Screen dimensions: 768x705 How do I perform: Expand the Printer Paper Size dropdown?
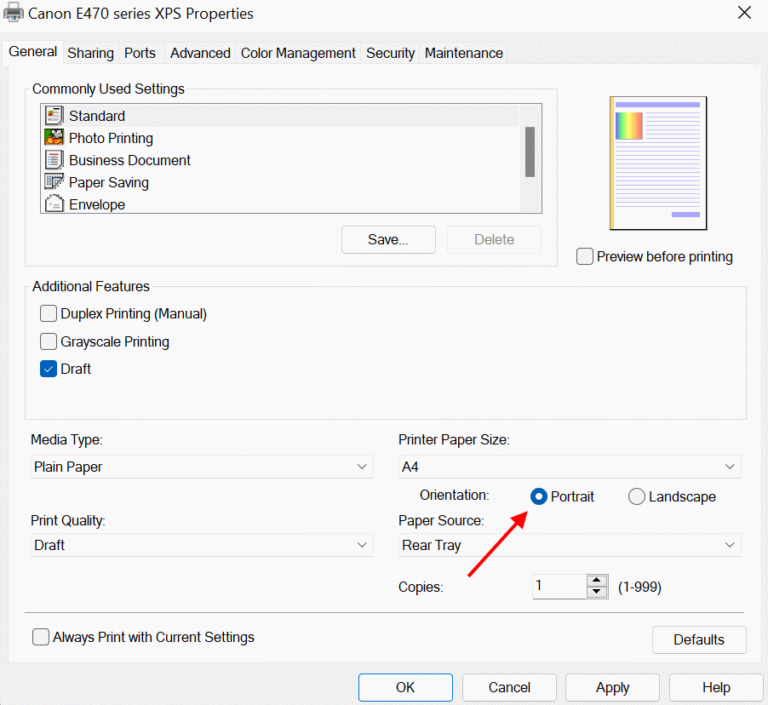(569, 467)
